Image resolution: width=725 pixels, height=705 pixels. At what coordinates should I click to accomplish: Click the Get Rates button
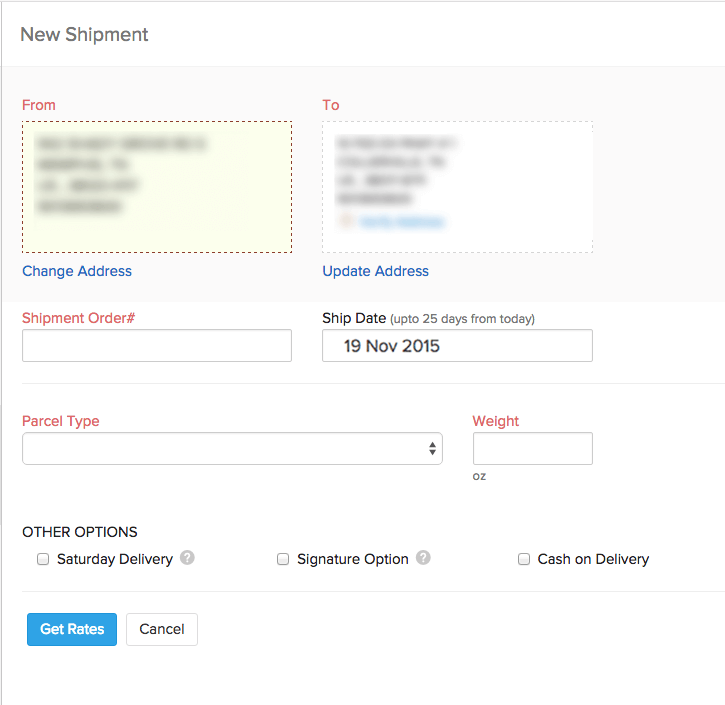pyautogui.click(x=72, y=629)
